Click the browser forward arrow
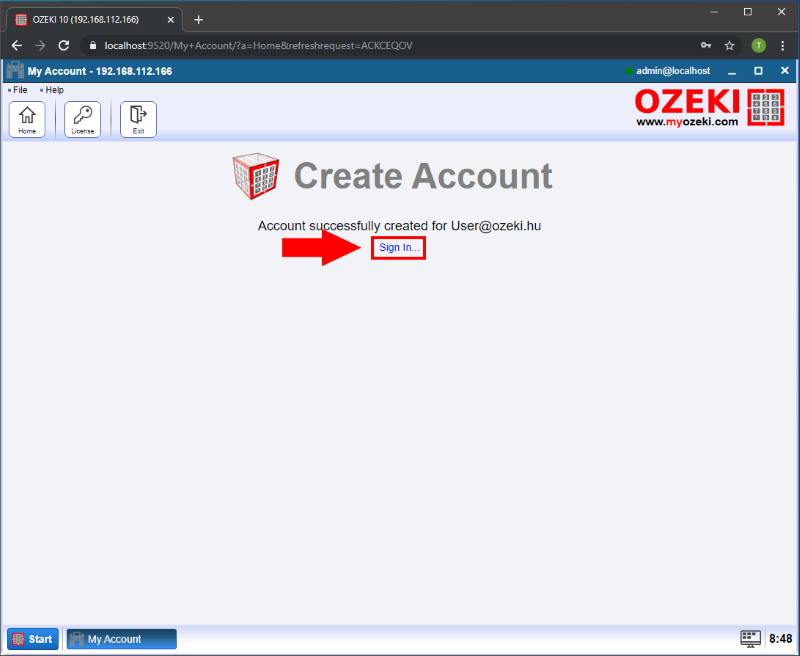 coord(40,46)
